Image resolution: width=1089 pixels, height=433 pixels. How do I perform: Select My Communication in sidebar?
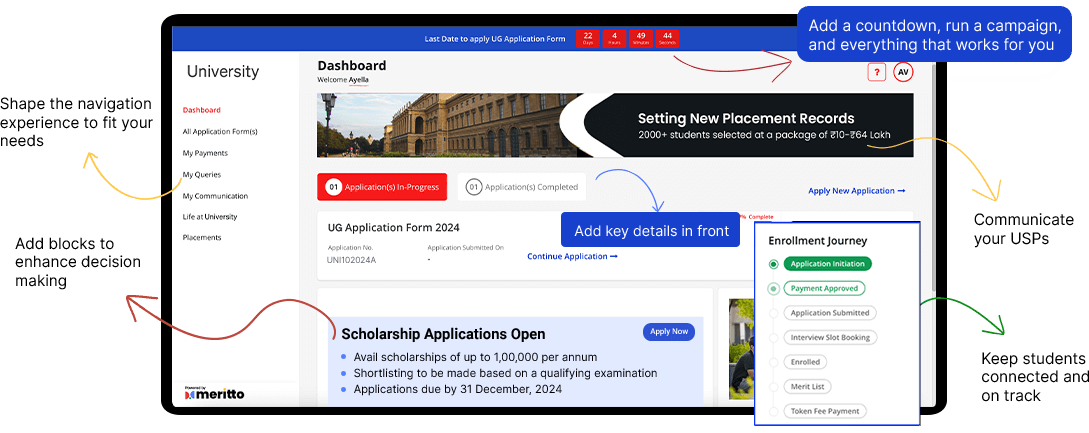click(x=215, y=196)
